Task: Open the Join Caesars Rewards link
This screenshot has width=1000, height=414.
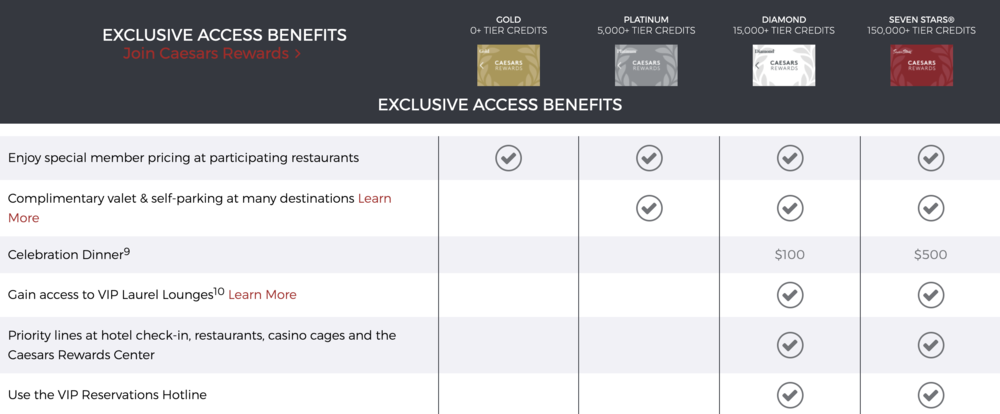Action: 212,54
